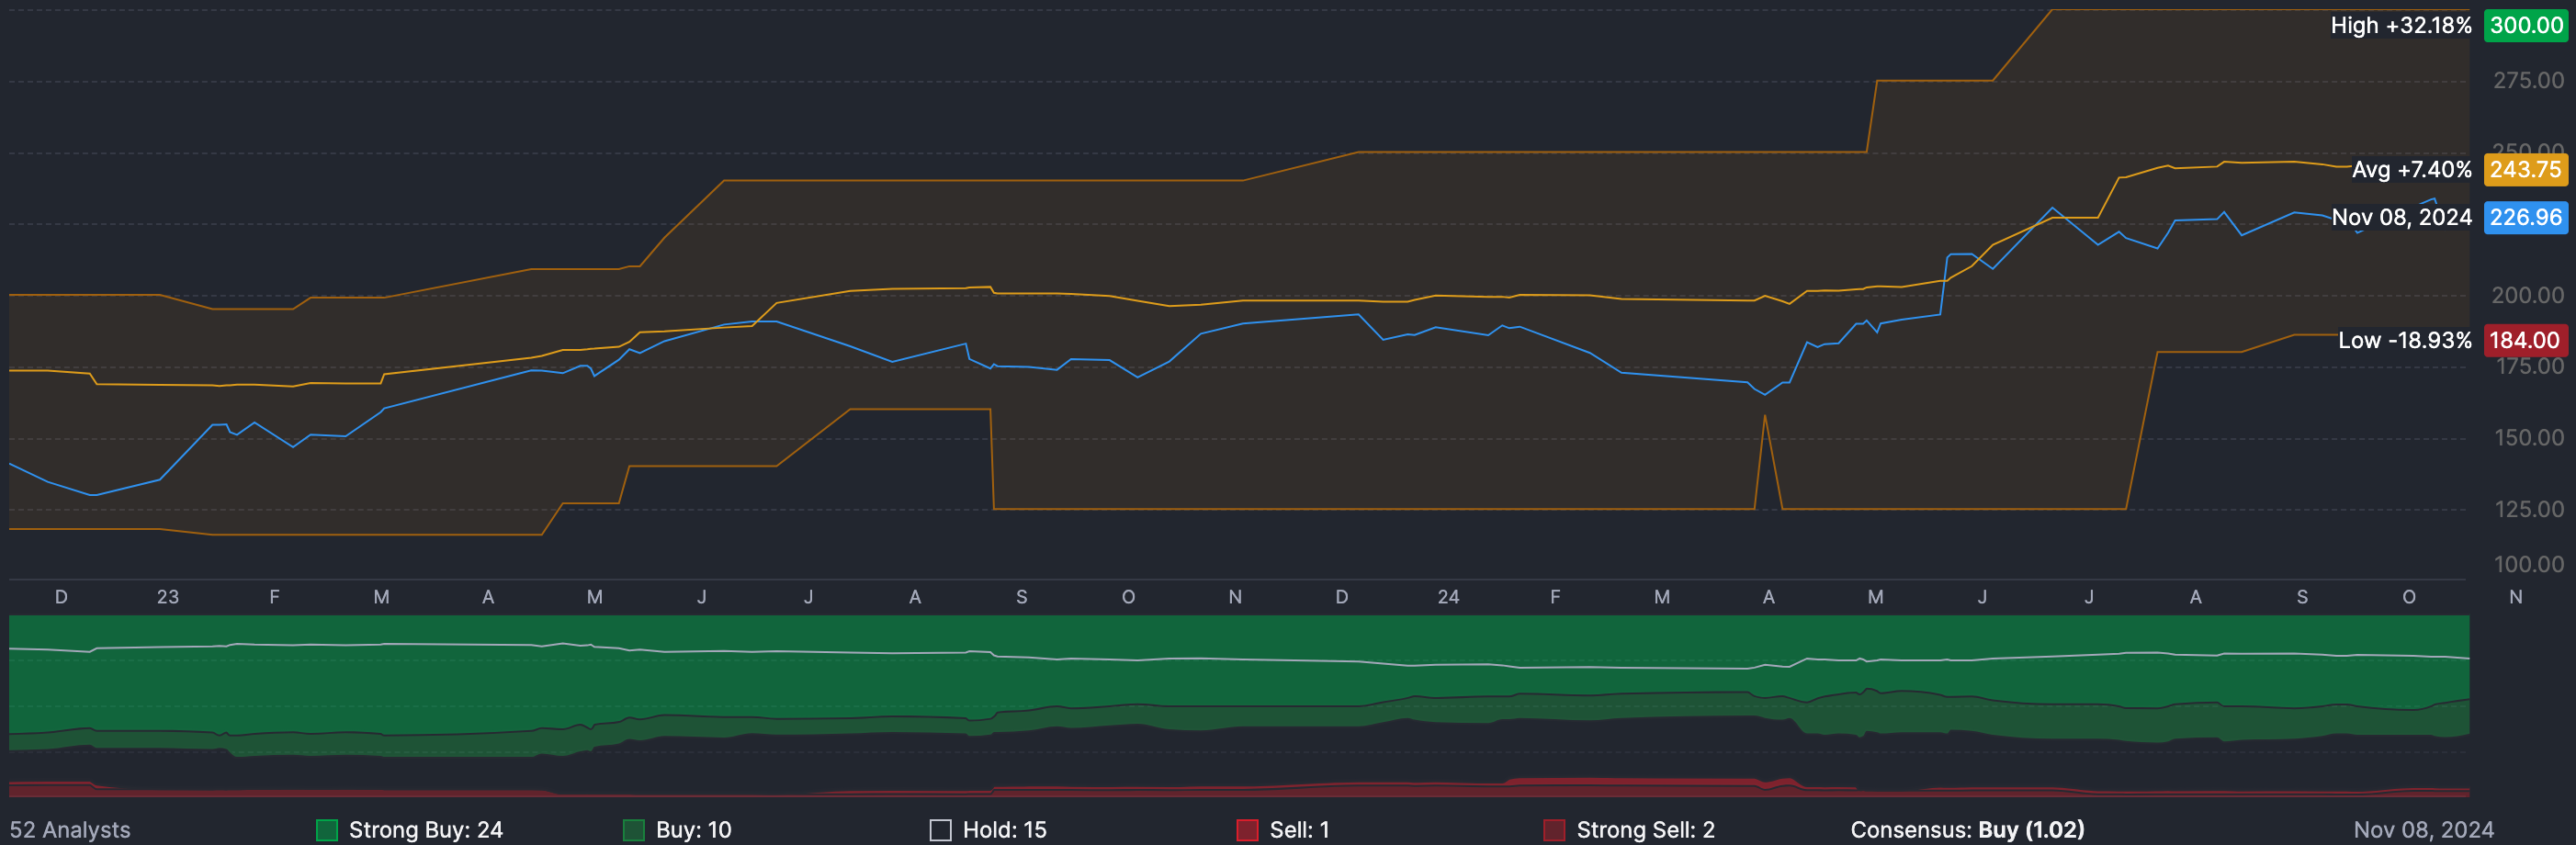Click the Low price tag 184.00

[2525, 340]
